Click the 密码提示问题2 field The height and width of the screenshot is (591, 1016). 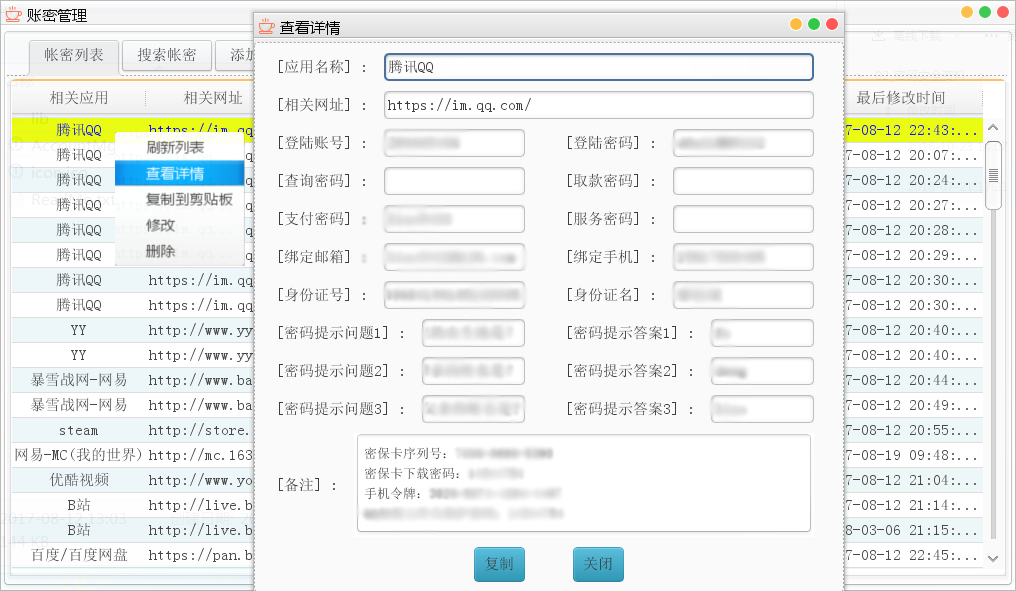click(474, 371)
